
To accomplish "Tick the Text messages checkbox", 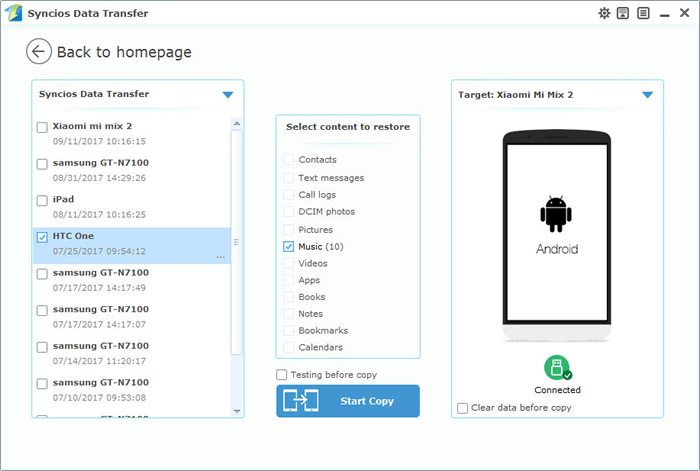I will (x=288, y=178).
